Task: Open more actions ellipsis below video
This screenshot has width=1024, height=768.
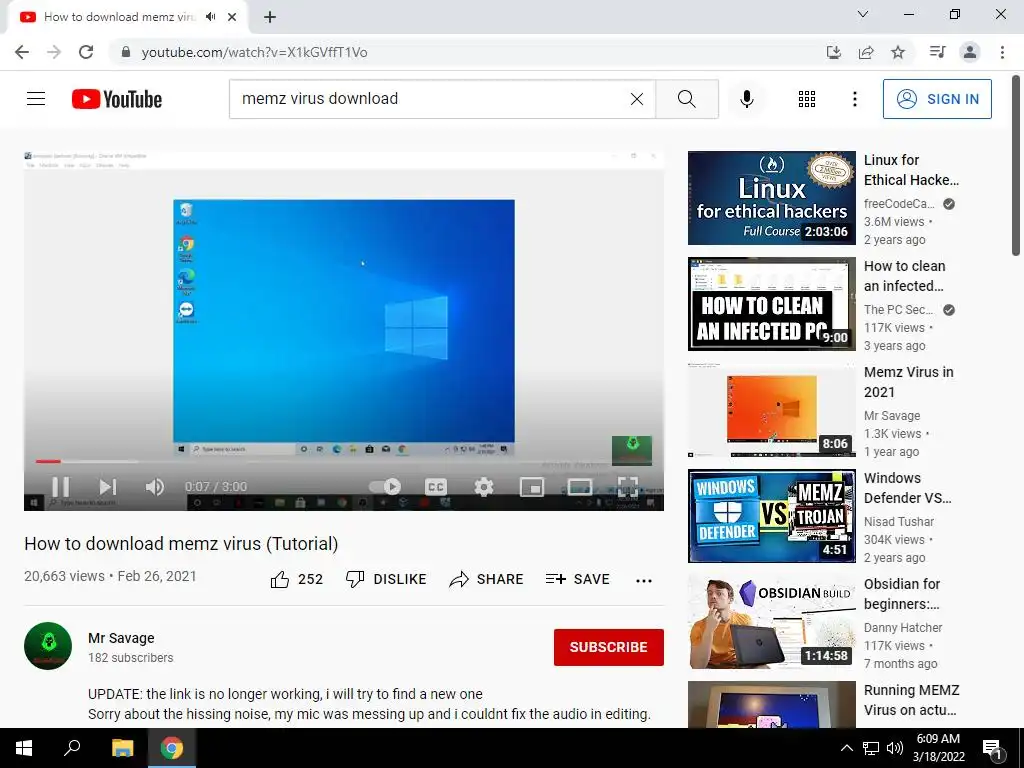Action: click(x=644, y=580)
